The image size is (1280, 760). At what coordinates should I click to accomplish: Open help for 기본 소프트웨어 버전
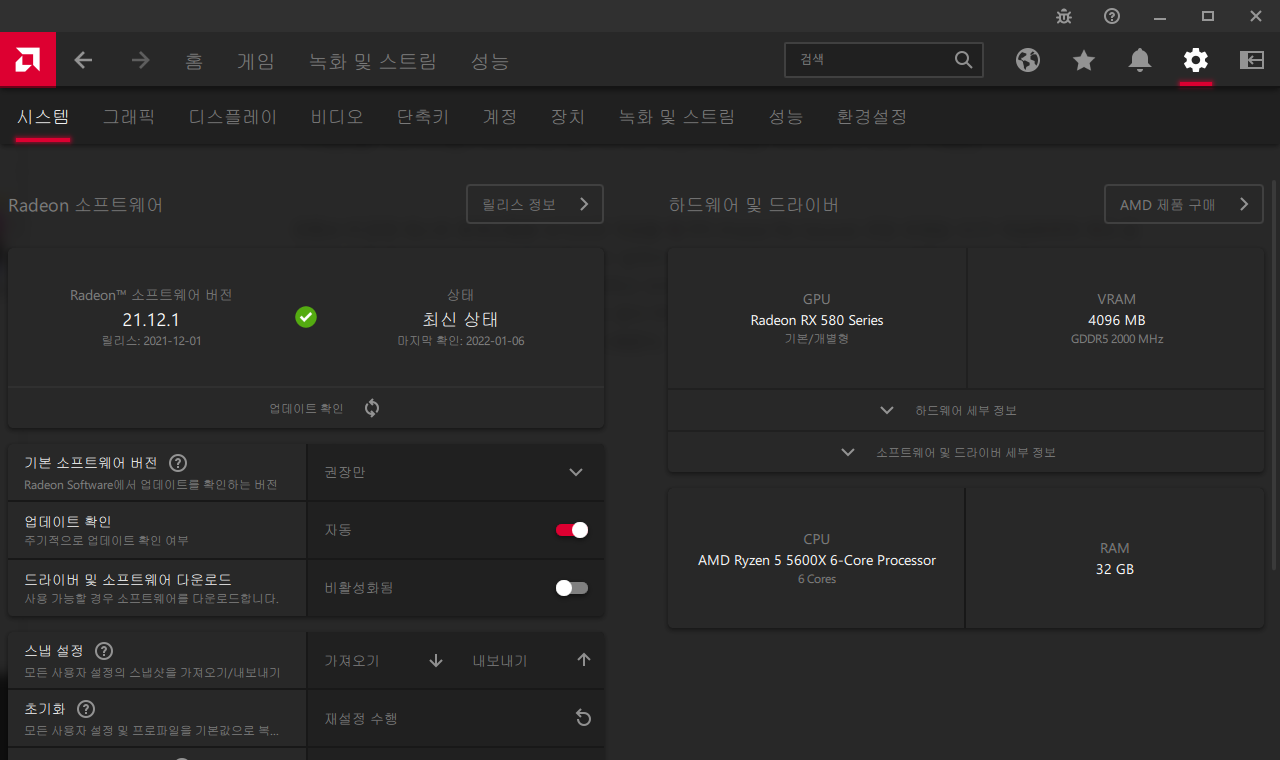coord(178,463)
